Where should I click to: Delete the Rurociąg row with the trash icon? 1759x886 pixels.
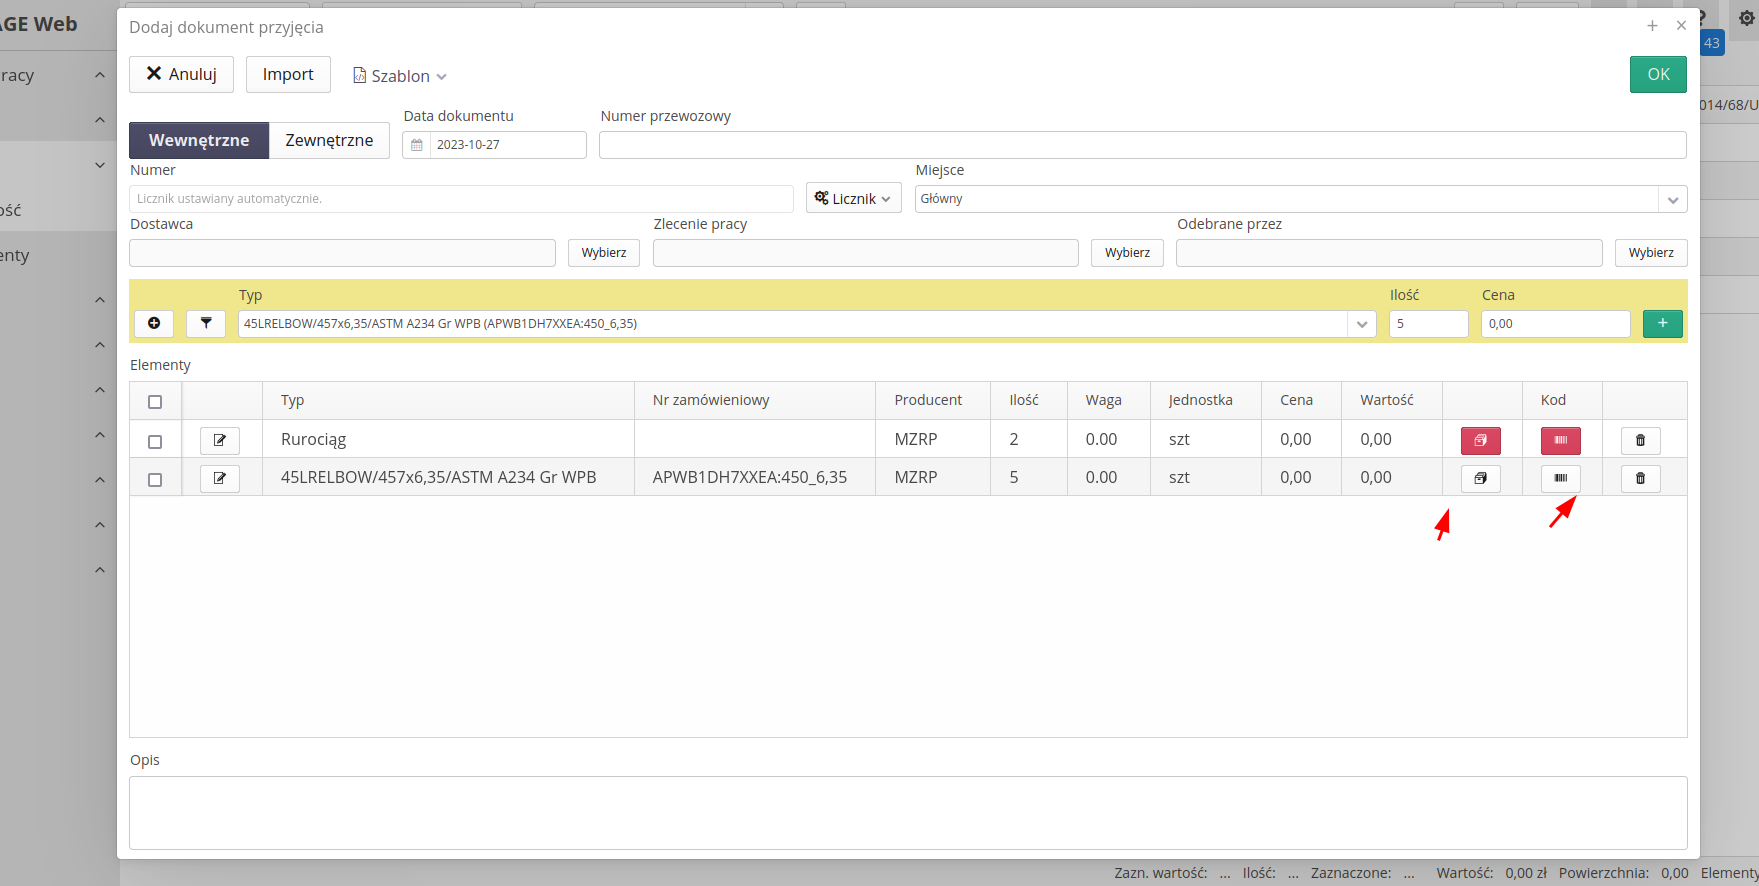pos(1640,440)
